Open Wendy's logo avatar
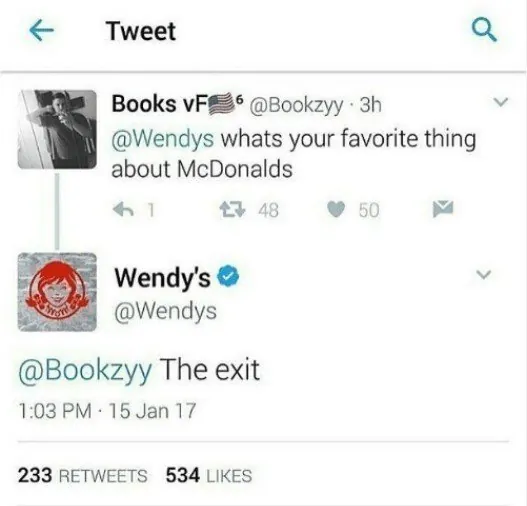Image resolution: width=527 pixels, height=506 pixels. tap(57, 292)
